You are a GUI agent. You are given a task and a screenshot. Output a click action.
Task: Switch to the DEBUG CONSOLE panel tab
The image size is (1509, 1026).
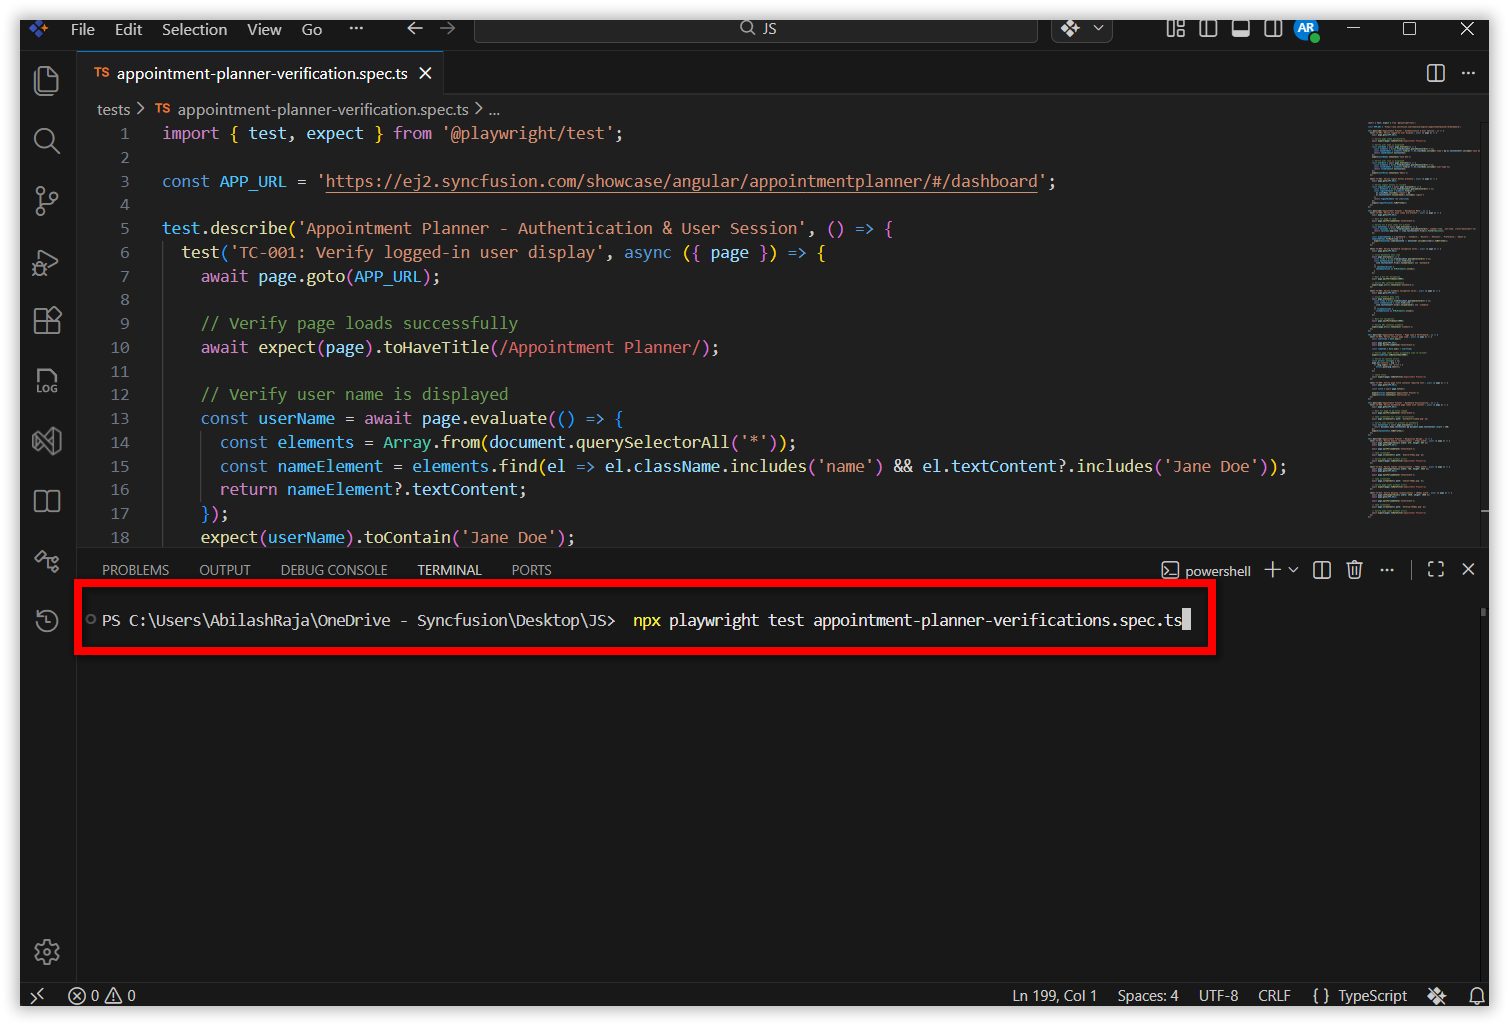coord(334,570)
